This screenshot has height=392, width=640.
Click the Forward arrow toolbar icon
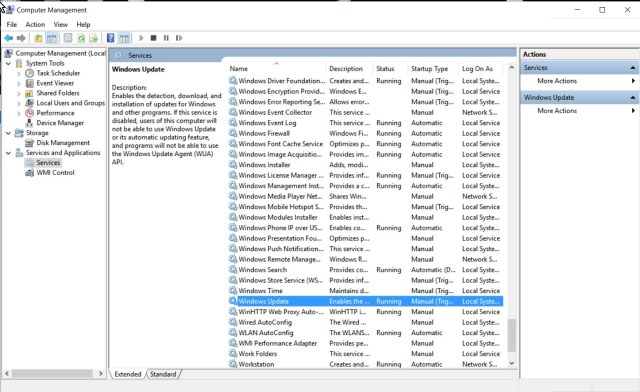point(21,38)
